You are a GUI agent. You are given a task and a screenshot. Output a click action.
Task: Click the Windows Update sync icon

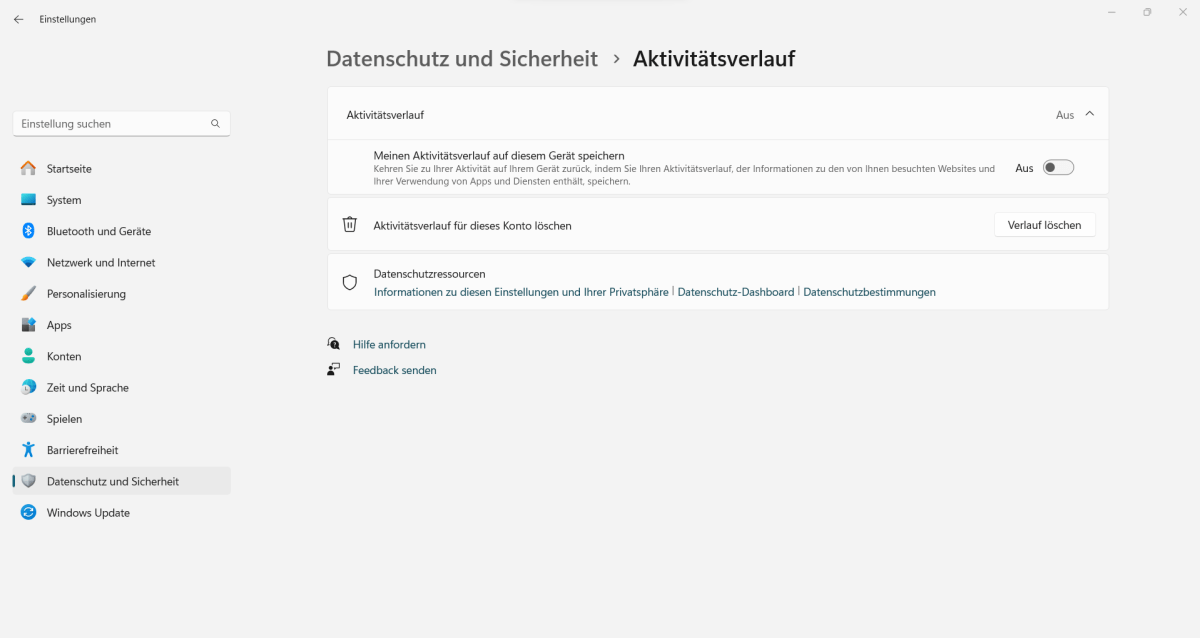click(28, 513)
